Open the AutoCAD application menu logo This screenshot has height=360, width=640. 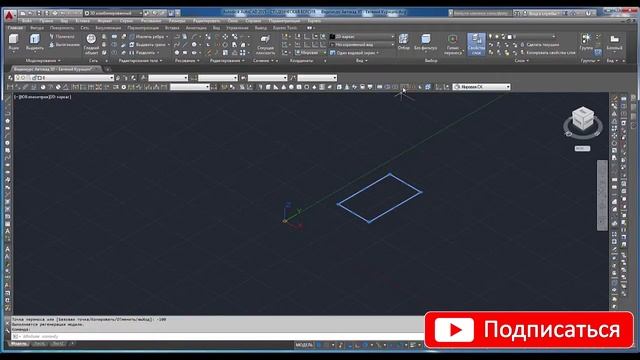9,15
